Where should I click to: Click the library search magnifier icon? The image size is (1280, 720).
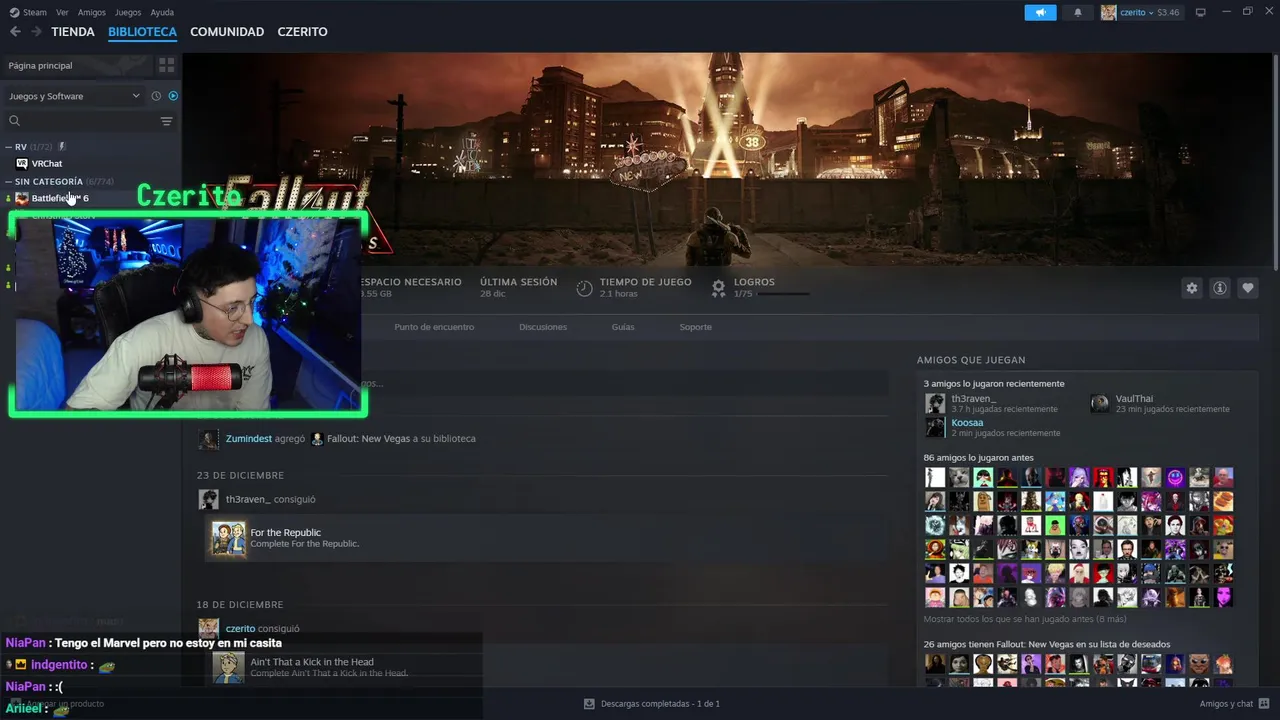pyautogui.click(x=14, y=121)
